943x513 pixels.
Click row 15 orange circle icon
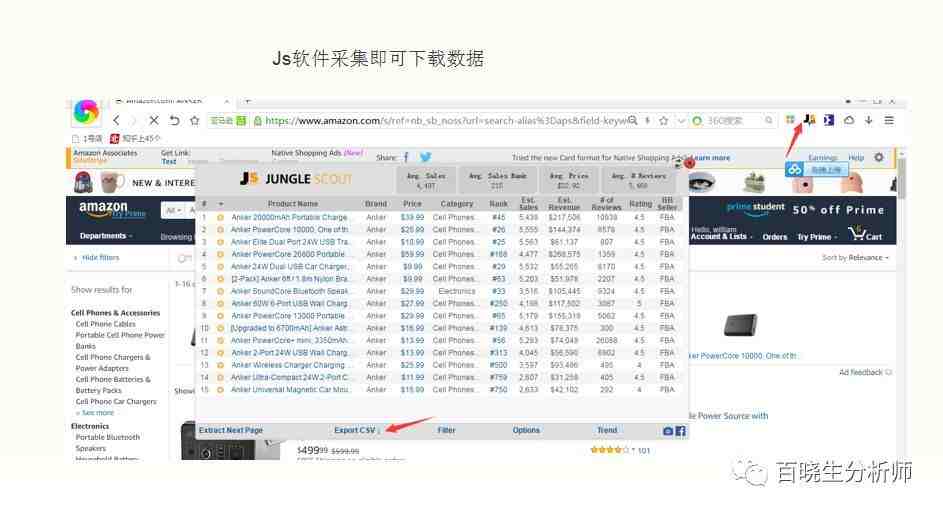point(220,390)
